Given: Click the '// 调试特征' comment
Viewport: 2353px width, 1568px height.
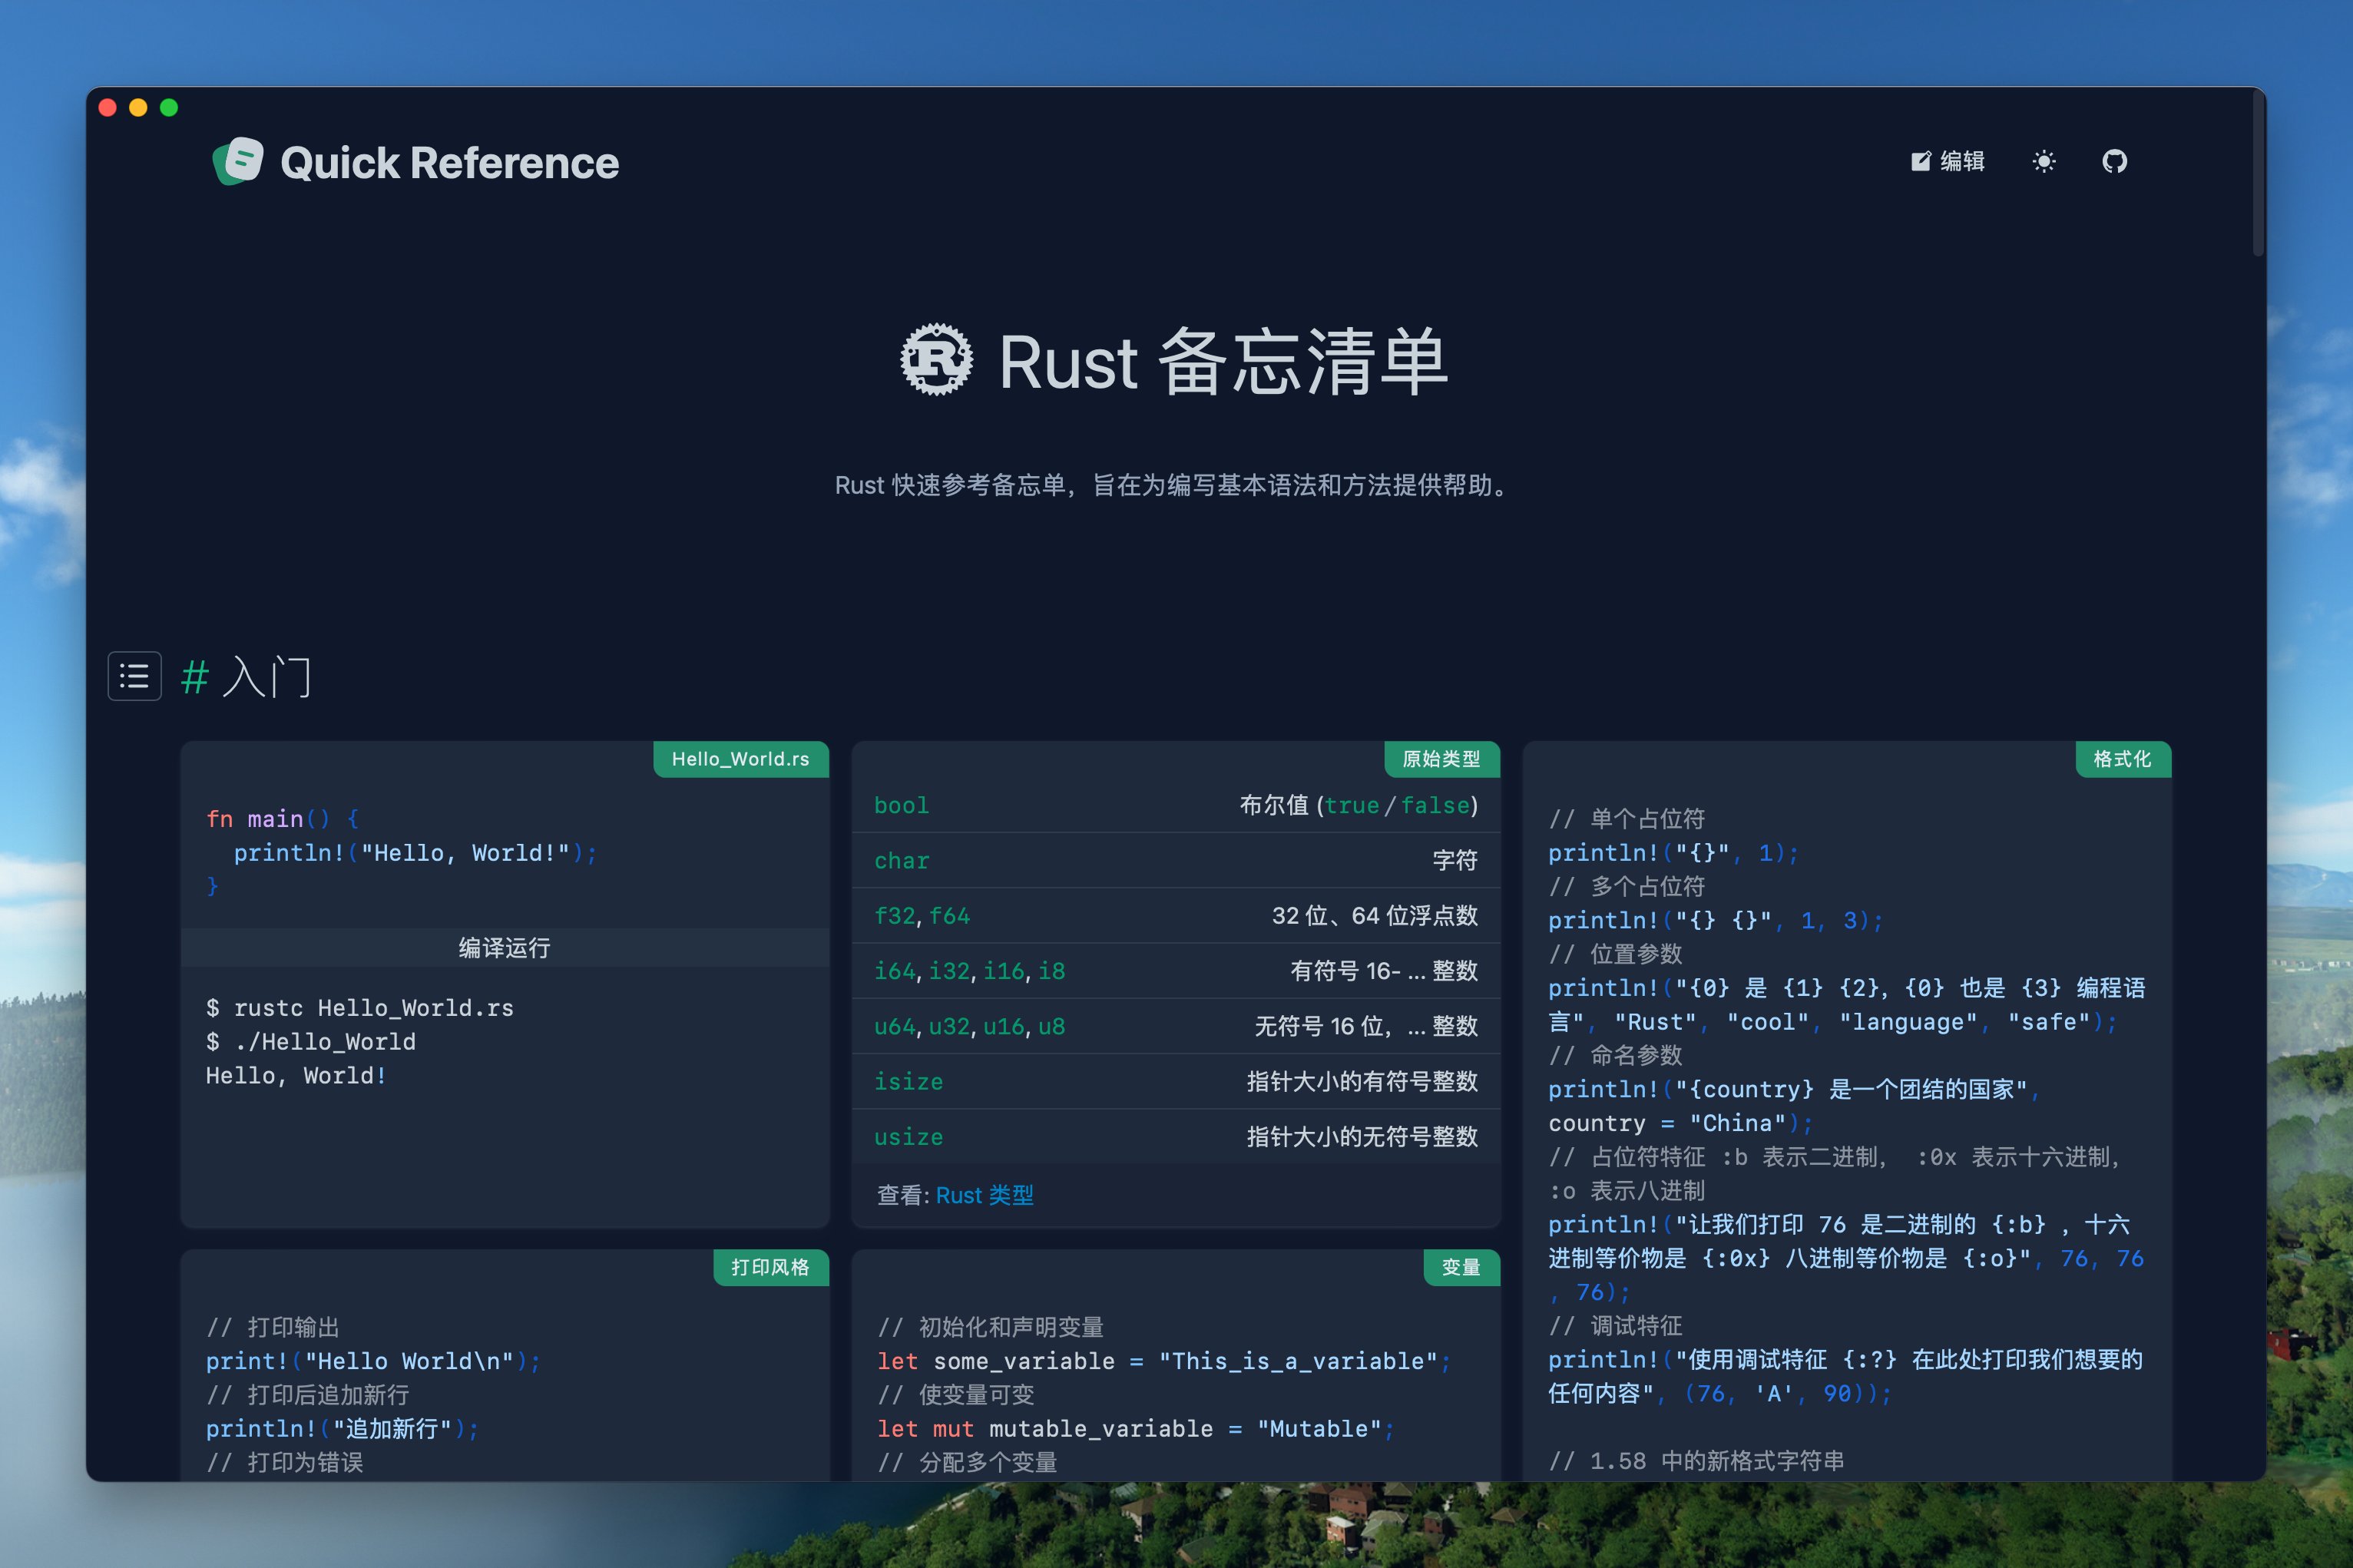Looking at the screenshot, I should click(x=1616, y=1326).
